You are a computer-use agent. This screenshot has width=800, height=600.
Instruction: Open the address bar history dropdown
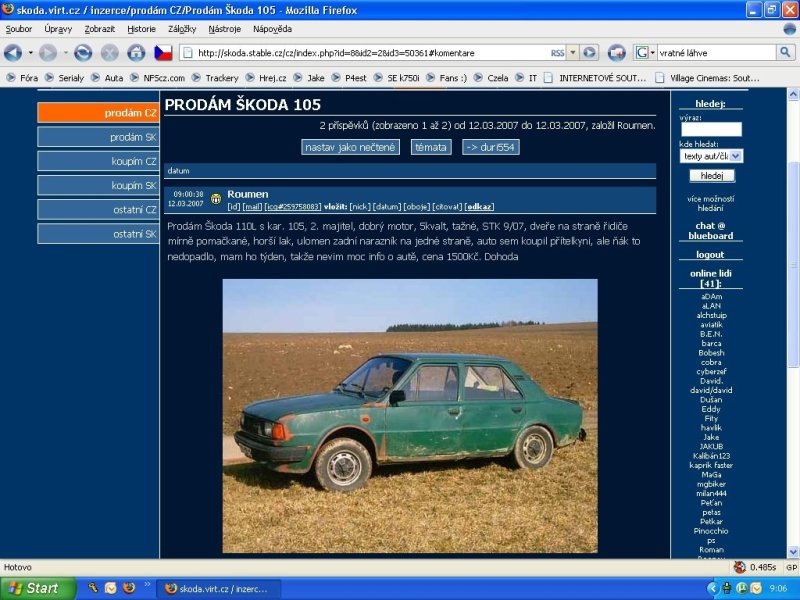[x=573, y=53]
